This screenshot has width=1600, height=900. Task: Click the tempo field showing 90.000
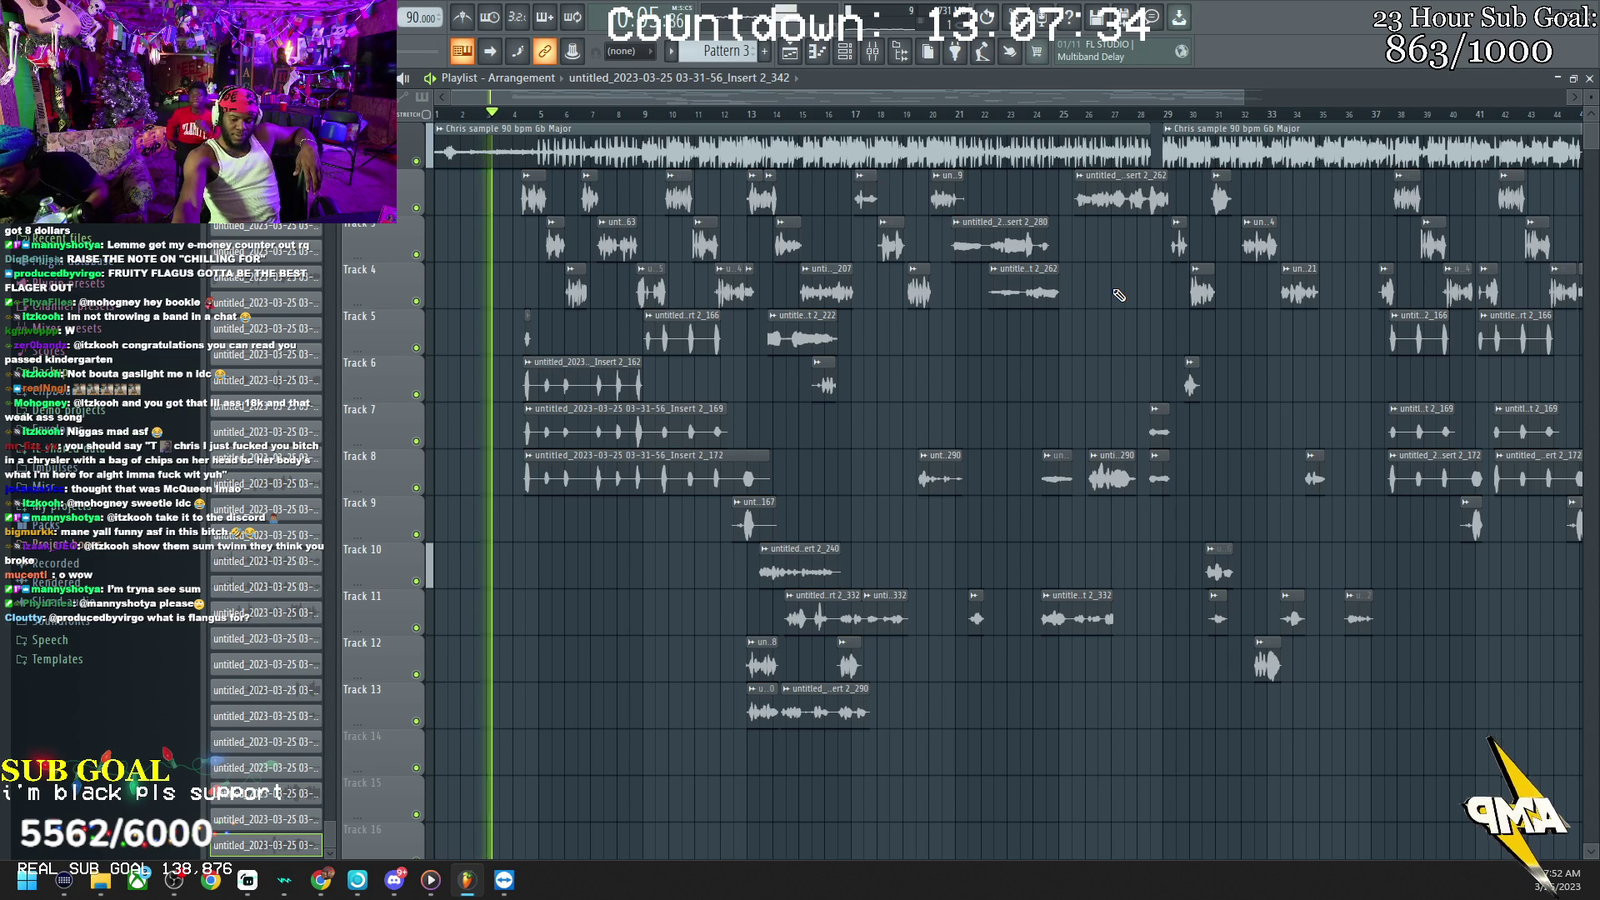421,18
